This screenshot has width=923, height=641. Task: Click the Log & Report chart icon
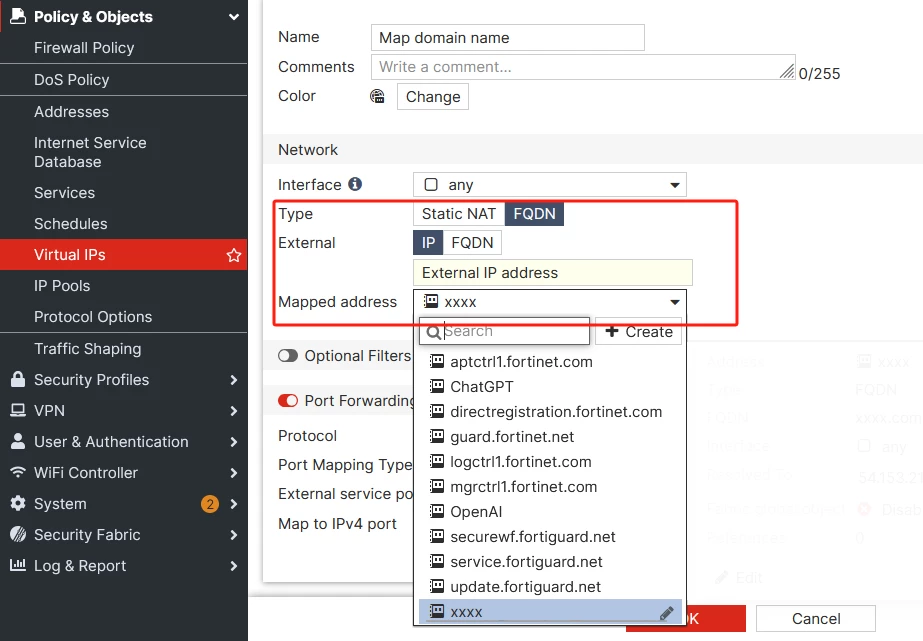18,565
